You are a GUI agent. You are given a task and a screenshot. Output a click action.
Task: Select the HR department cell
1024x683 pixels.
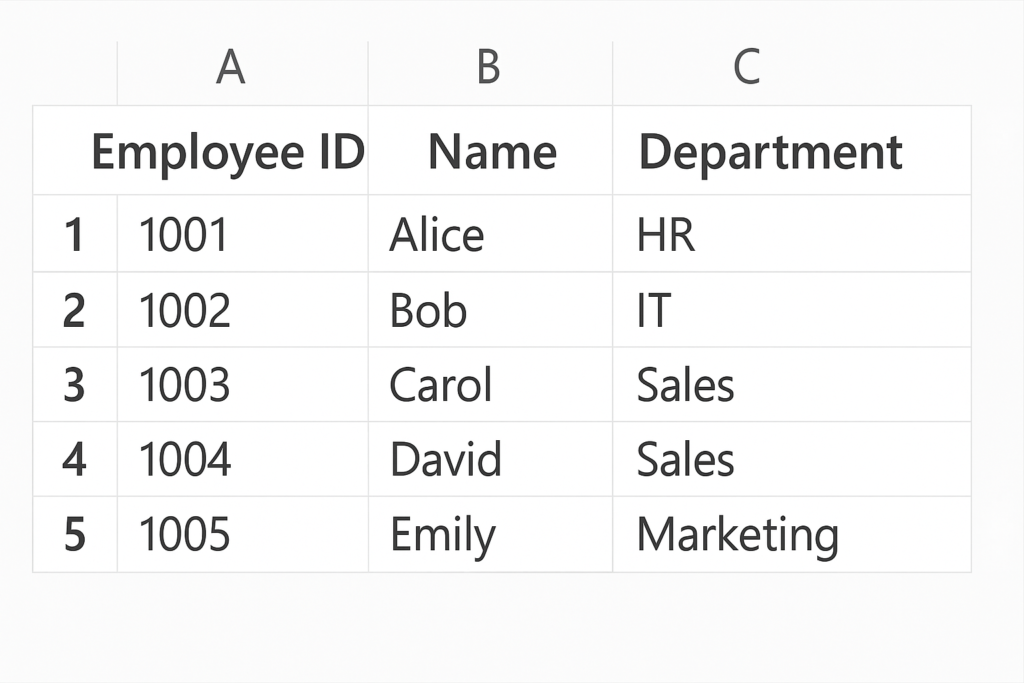[x=666, y=235]
